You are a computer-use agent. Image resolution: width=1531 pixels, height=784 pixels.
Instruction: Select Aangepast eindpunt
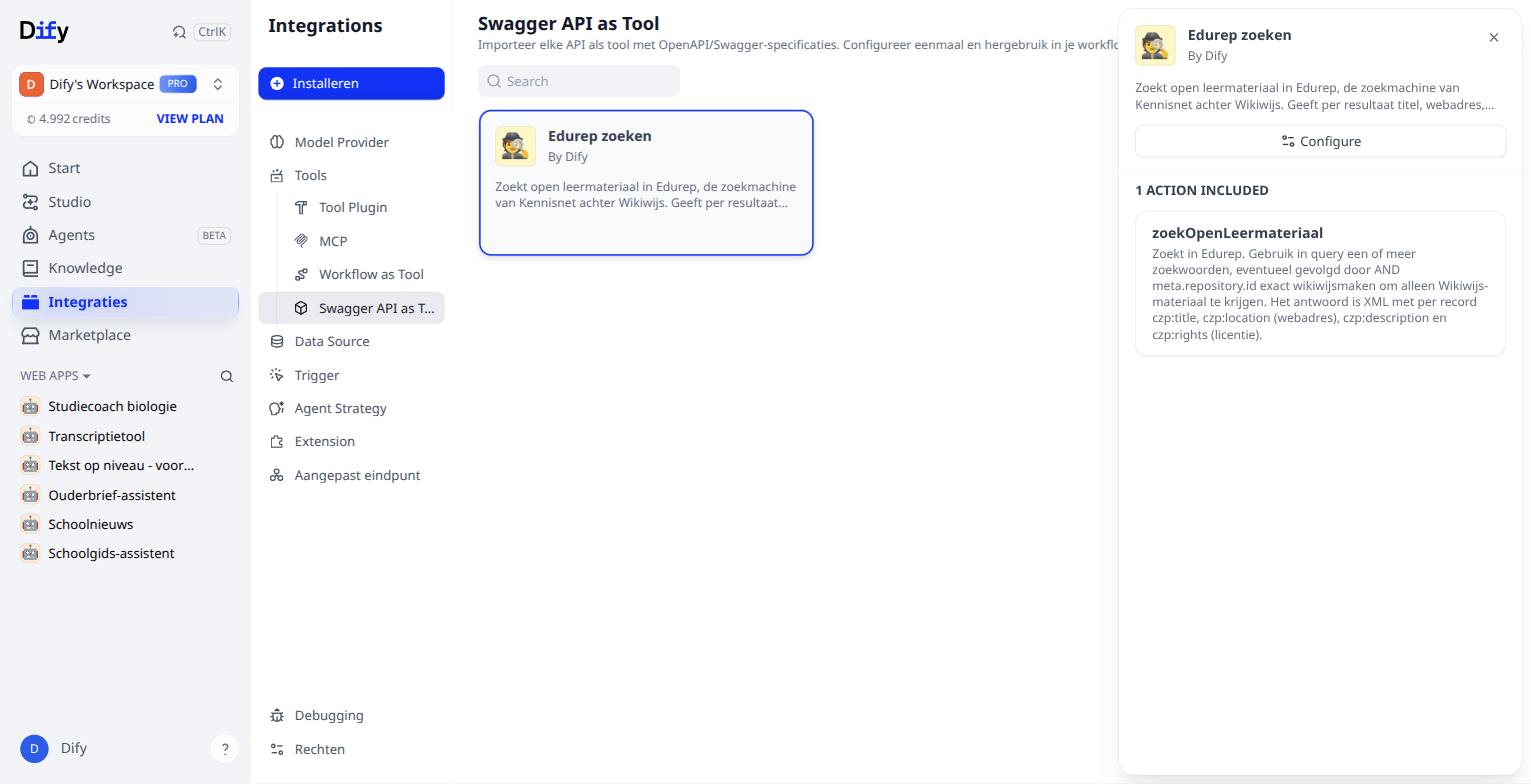(x=351, y=475)
